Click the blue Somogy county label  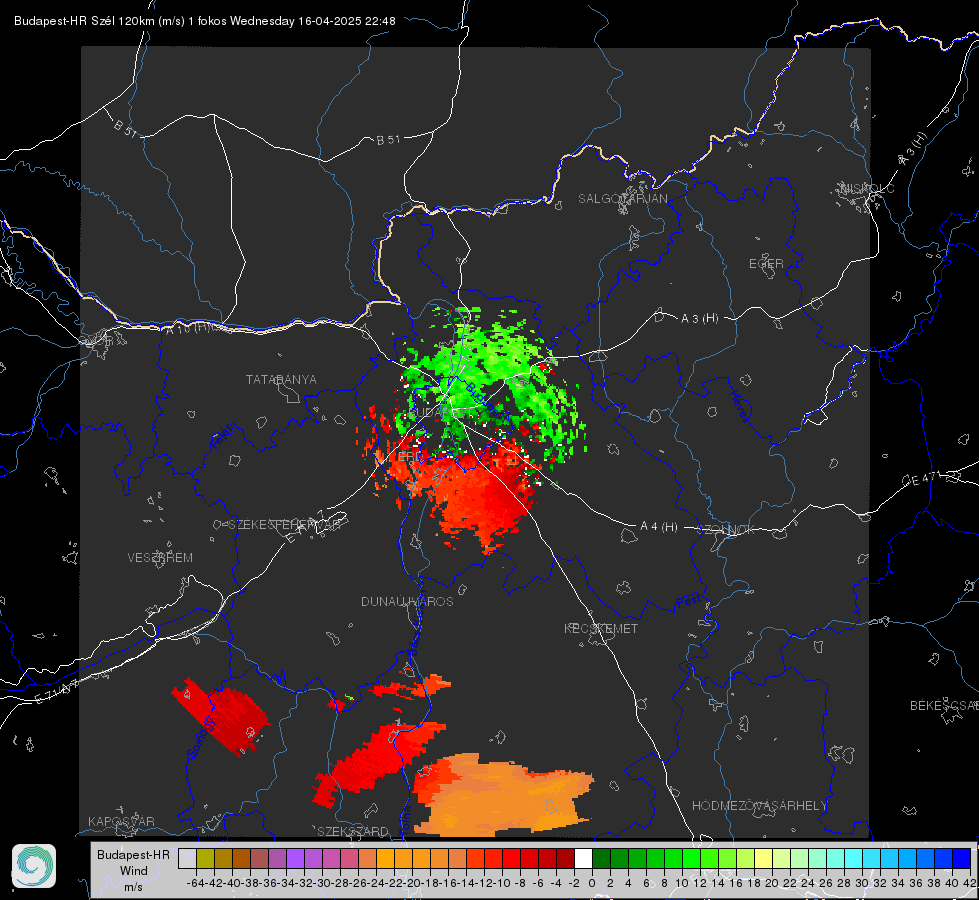(x=200, y=738)
